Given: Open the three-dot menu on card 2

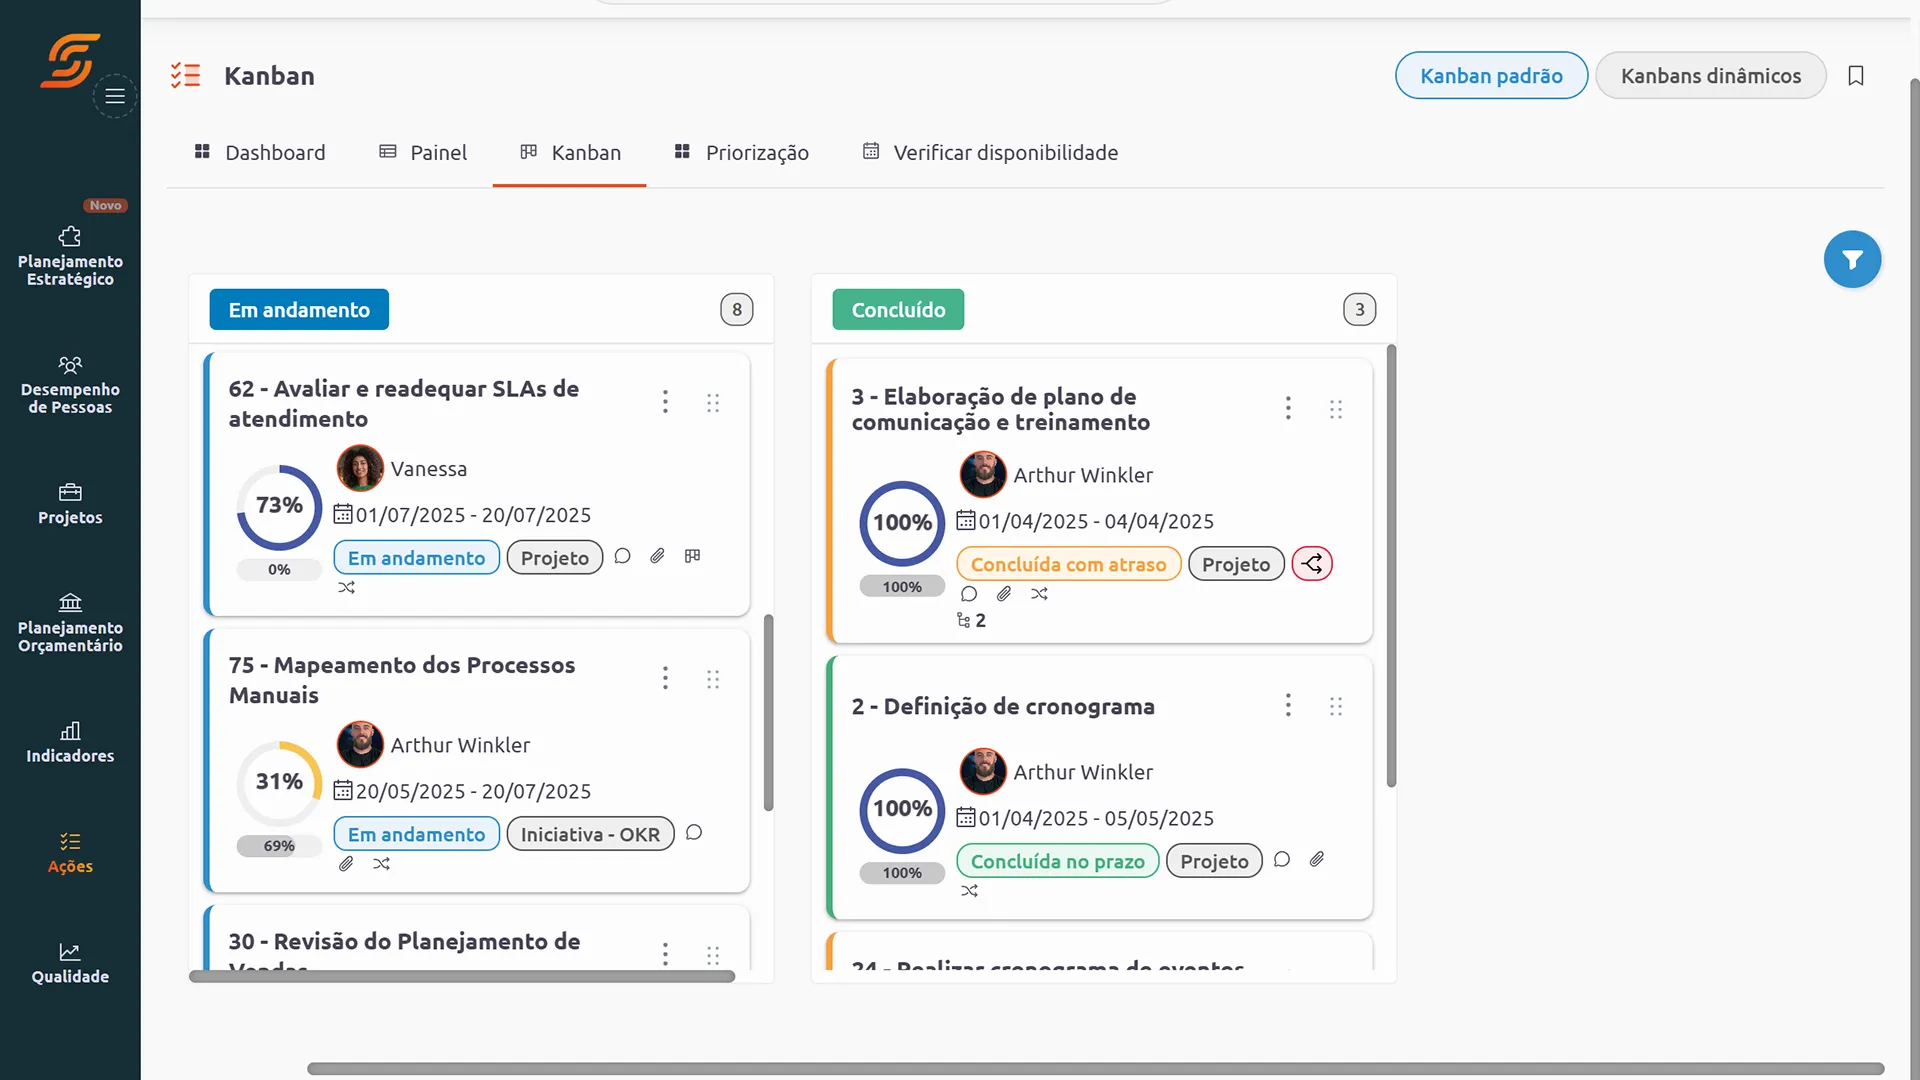Looking at the screenshot, I should (x=1288, y=706).
